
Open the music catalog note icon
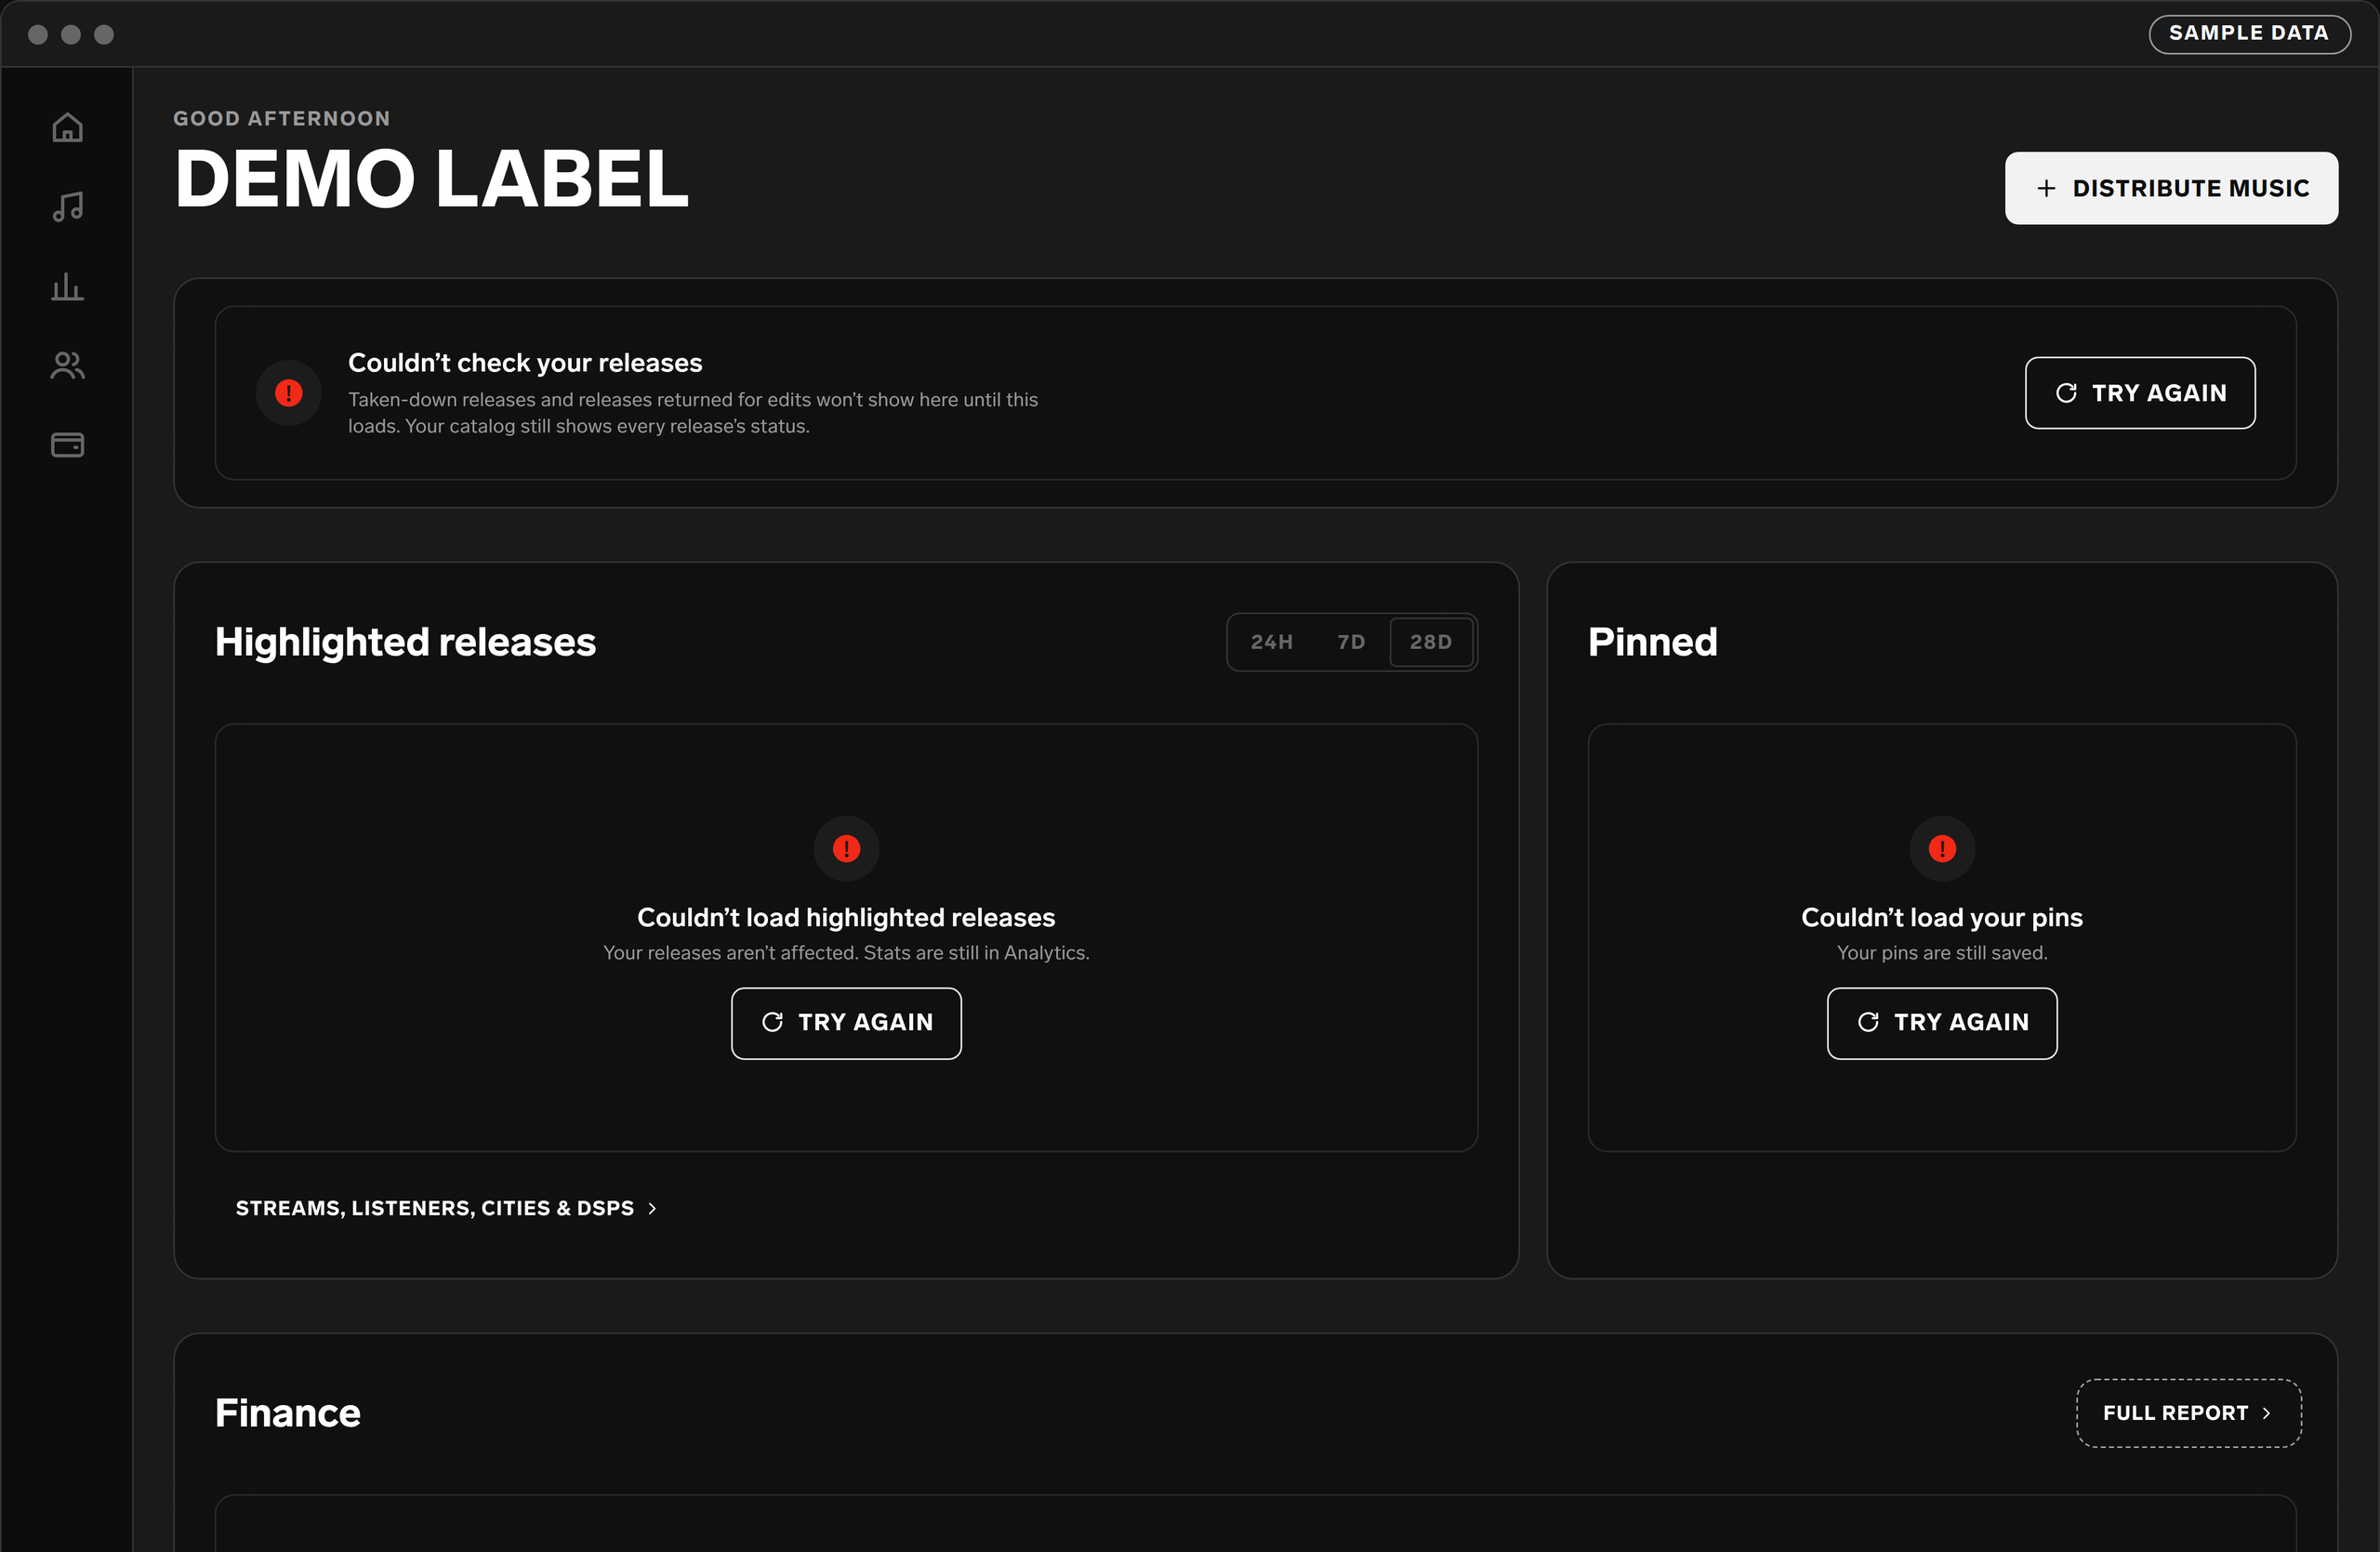pos(67,207)
